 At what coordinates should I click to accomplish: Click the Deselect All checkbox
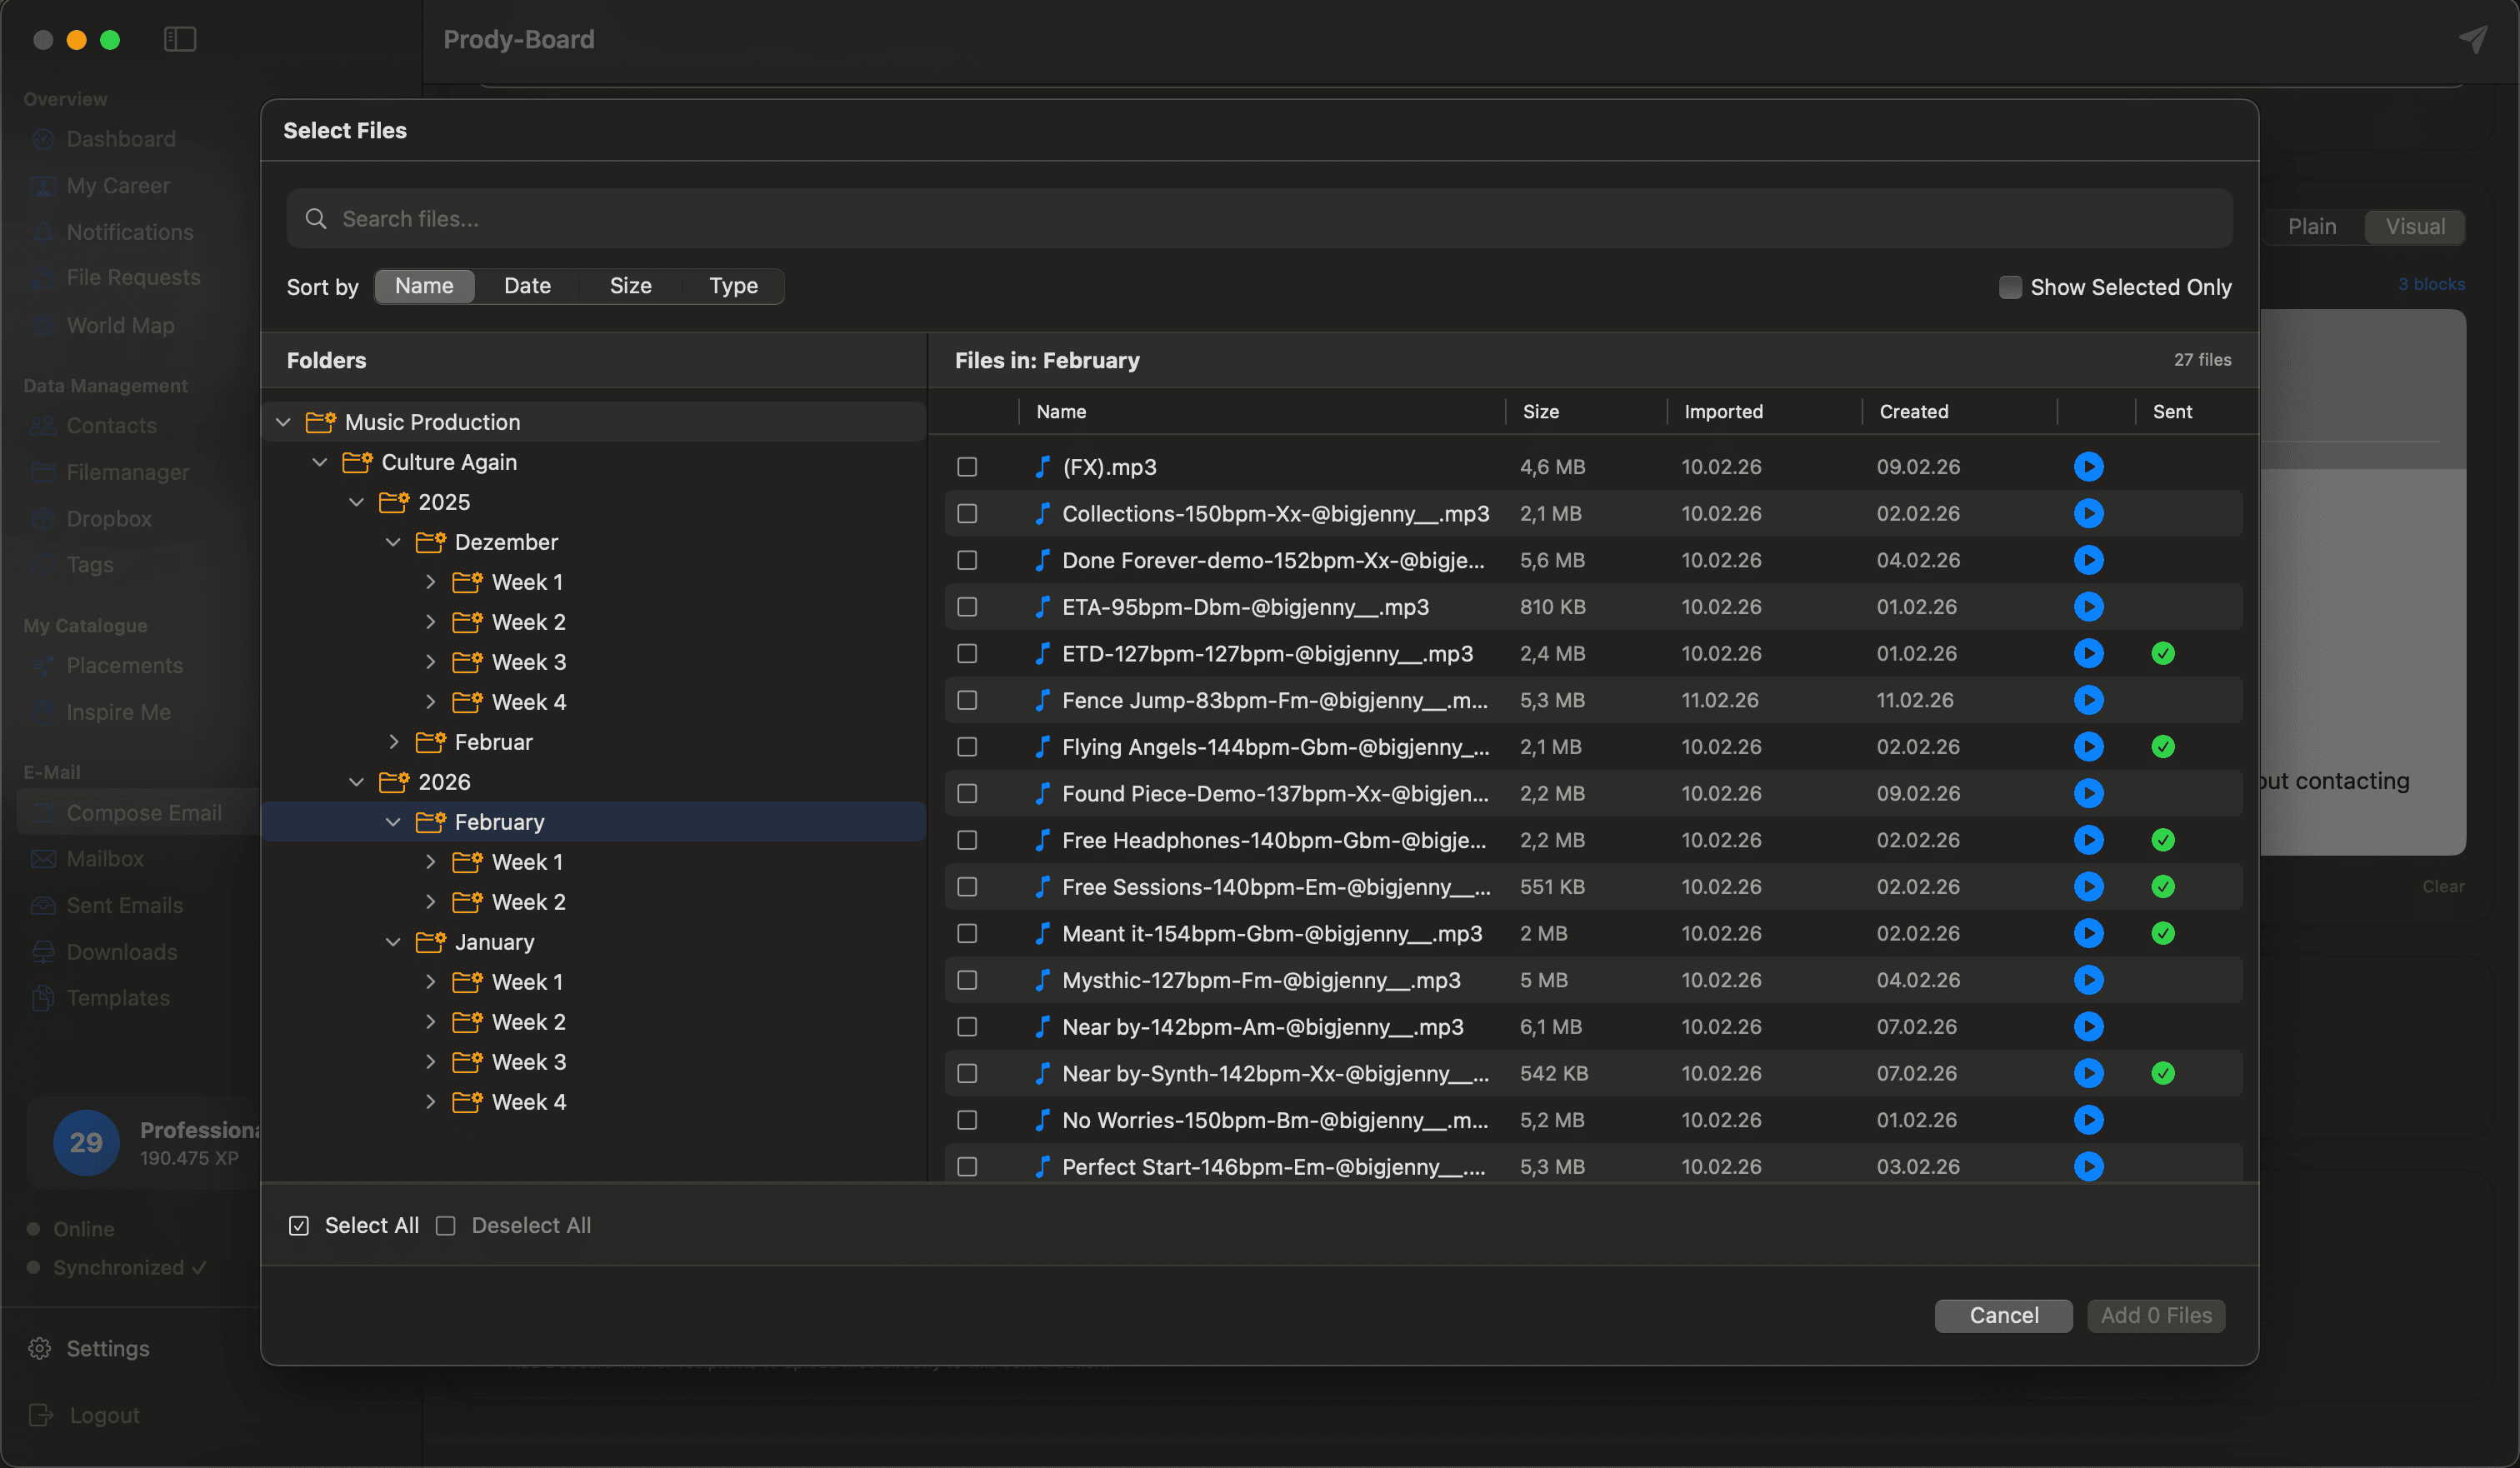(446, 1225)
